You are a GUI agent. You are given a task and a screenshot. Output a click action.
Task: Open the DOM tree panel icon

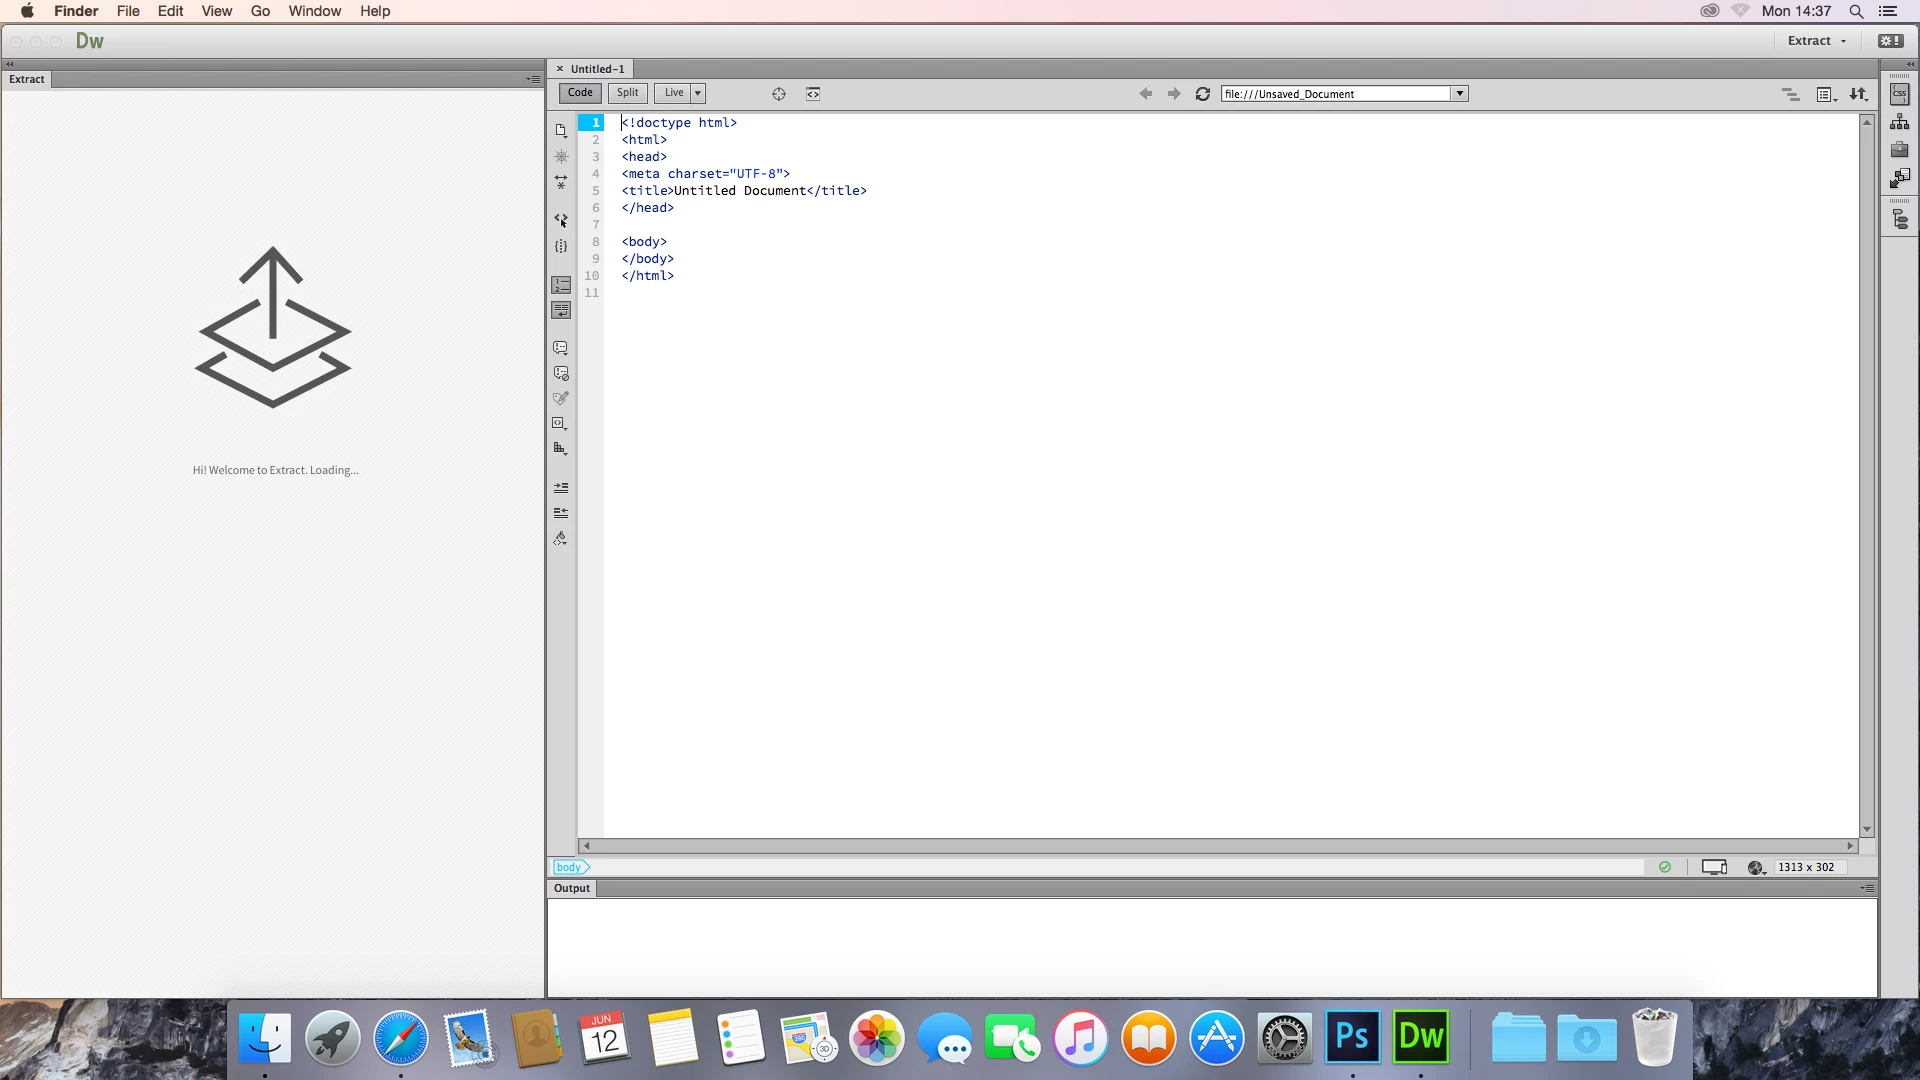pos(1900,220)
